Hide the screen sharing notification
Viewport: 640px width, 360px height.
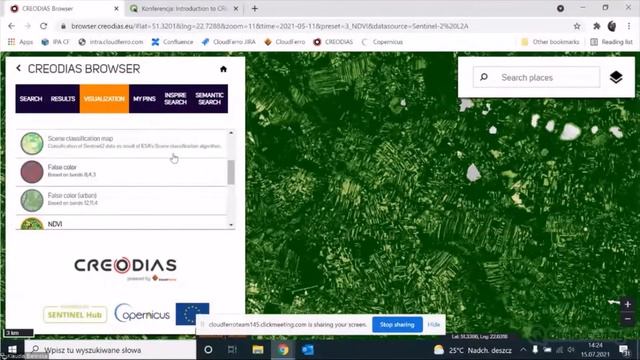click(433, 325)
